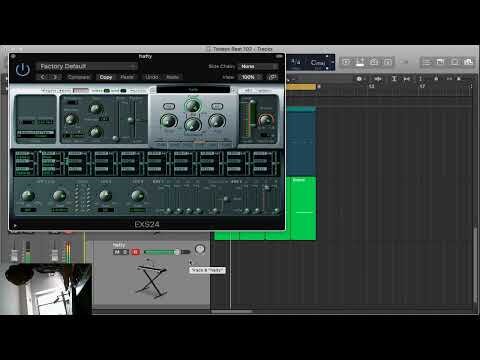This screenshot has height=360, width=480.
Task: Click the EXS24 output Volume knob
Action: tap(265, 120)
